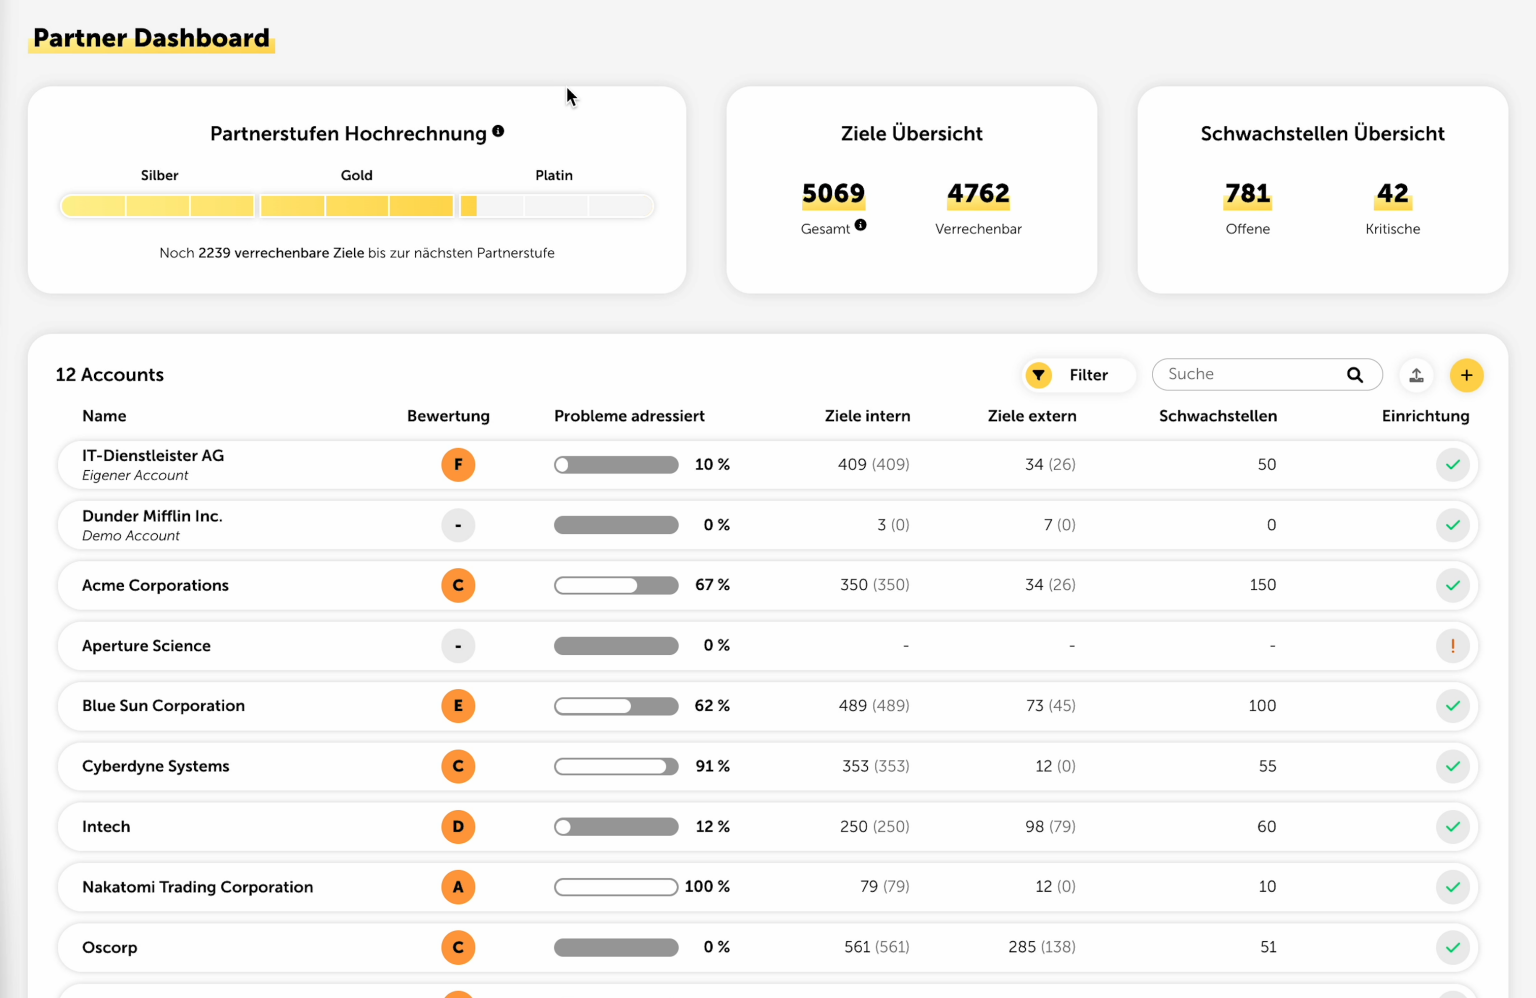Click the 4762 Verrechenbar goals figure
This screenshot has height=998, width=1536.
[x=978, y=194]
